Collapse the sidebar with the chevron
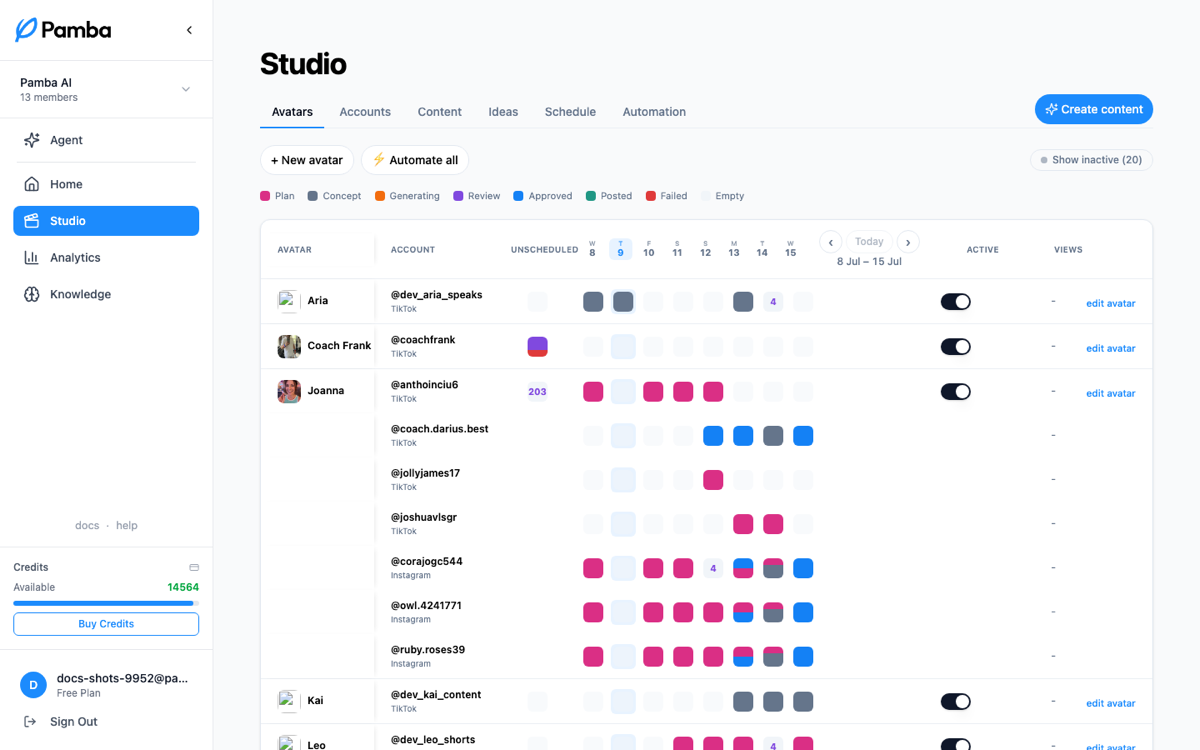This screenshot has height=750, width=1200. (x=189, y=30)
